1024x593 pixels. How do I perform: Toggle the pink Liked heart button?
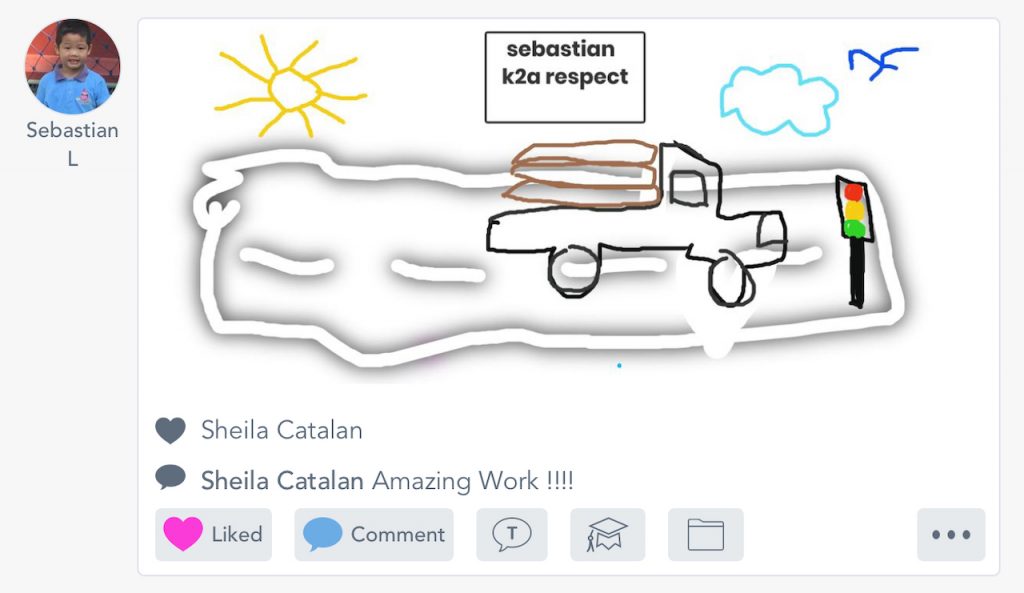click(x=212, y=535)
